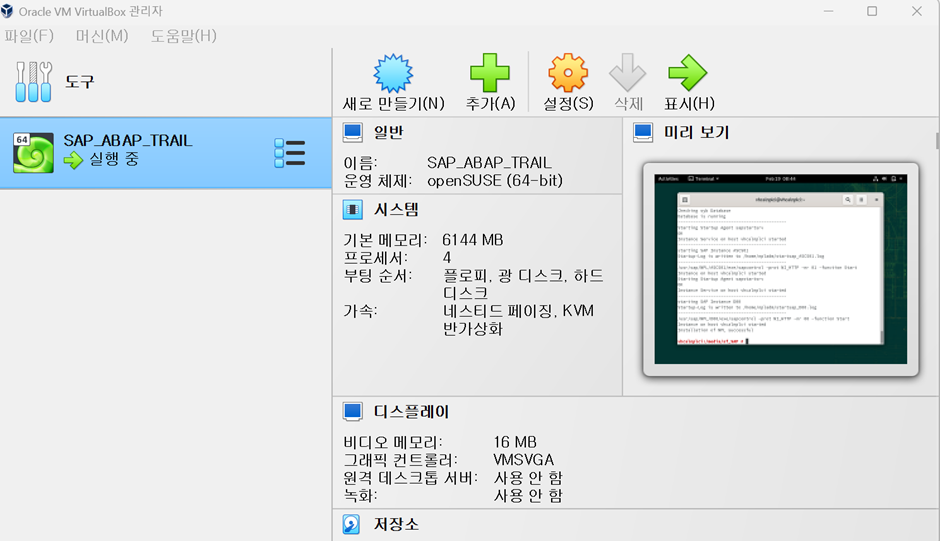Screen dimensions: 940x541
Task: Click the Add (추가) green plus icon
Action: (490, 73)
